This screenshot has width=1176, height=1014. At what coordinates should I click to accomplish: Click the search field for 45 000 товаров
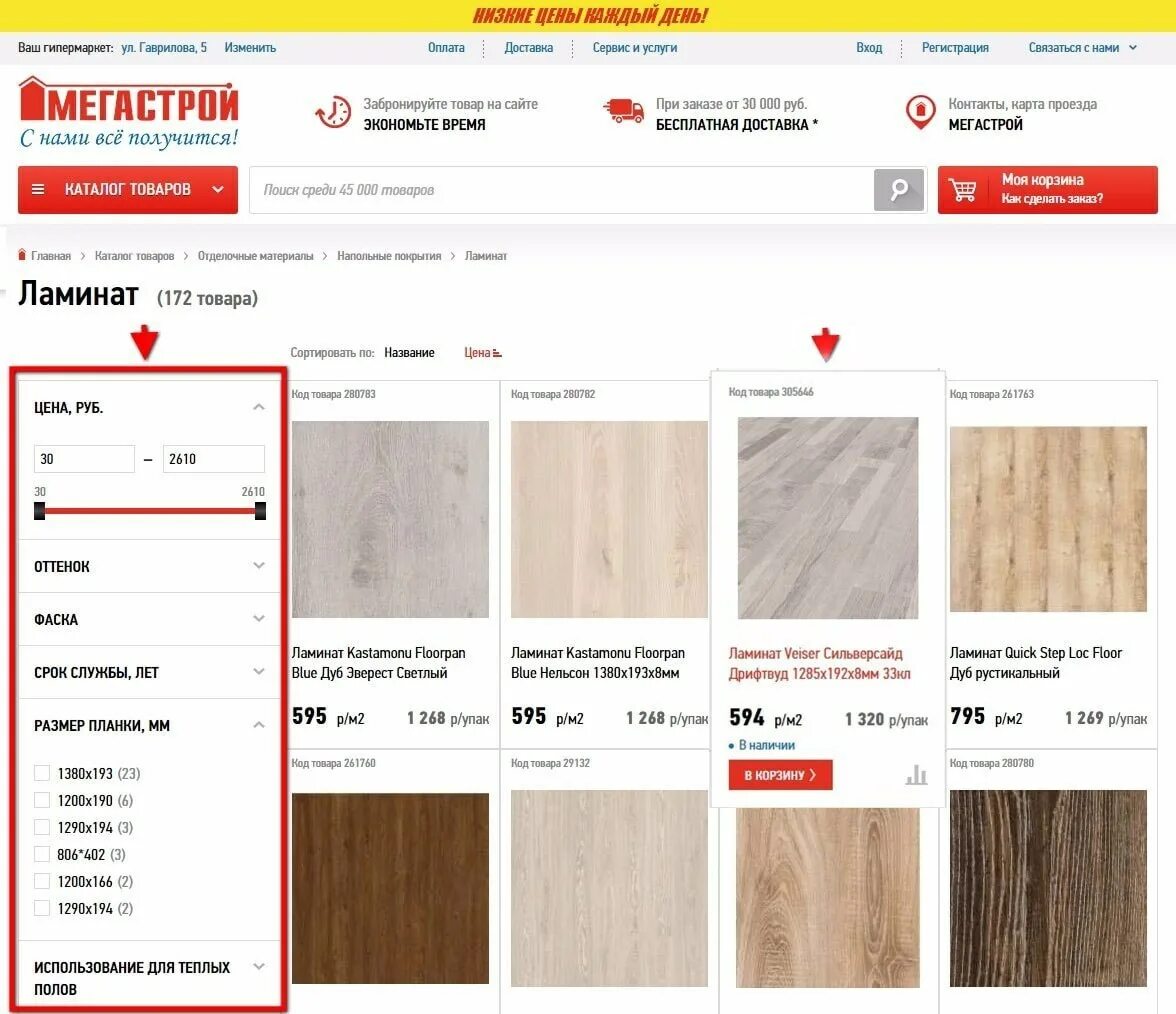[562, 190]
